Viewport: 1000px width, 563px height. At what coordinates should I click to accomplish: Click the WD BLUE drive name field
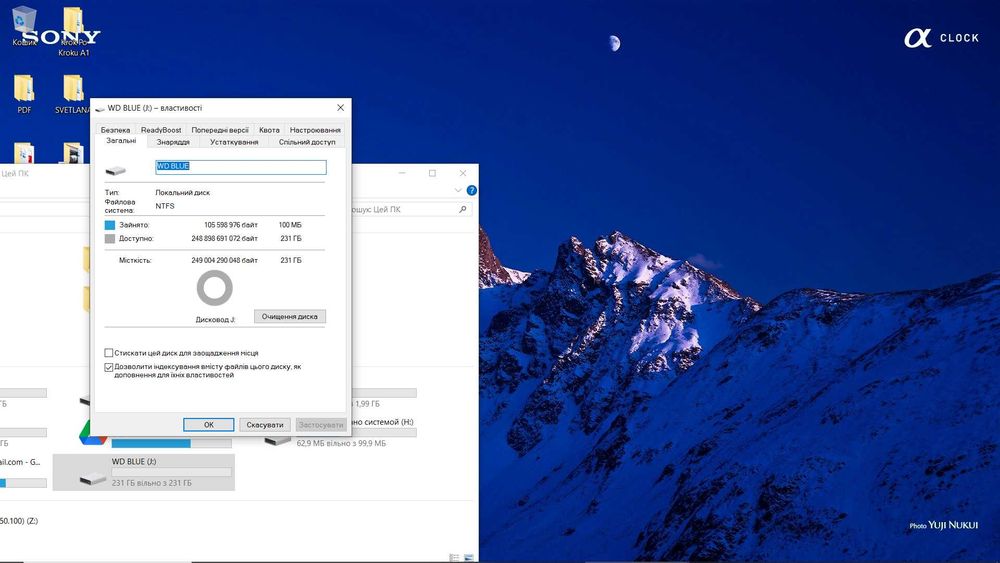coord(241,167)
